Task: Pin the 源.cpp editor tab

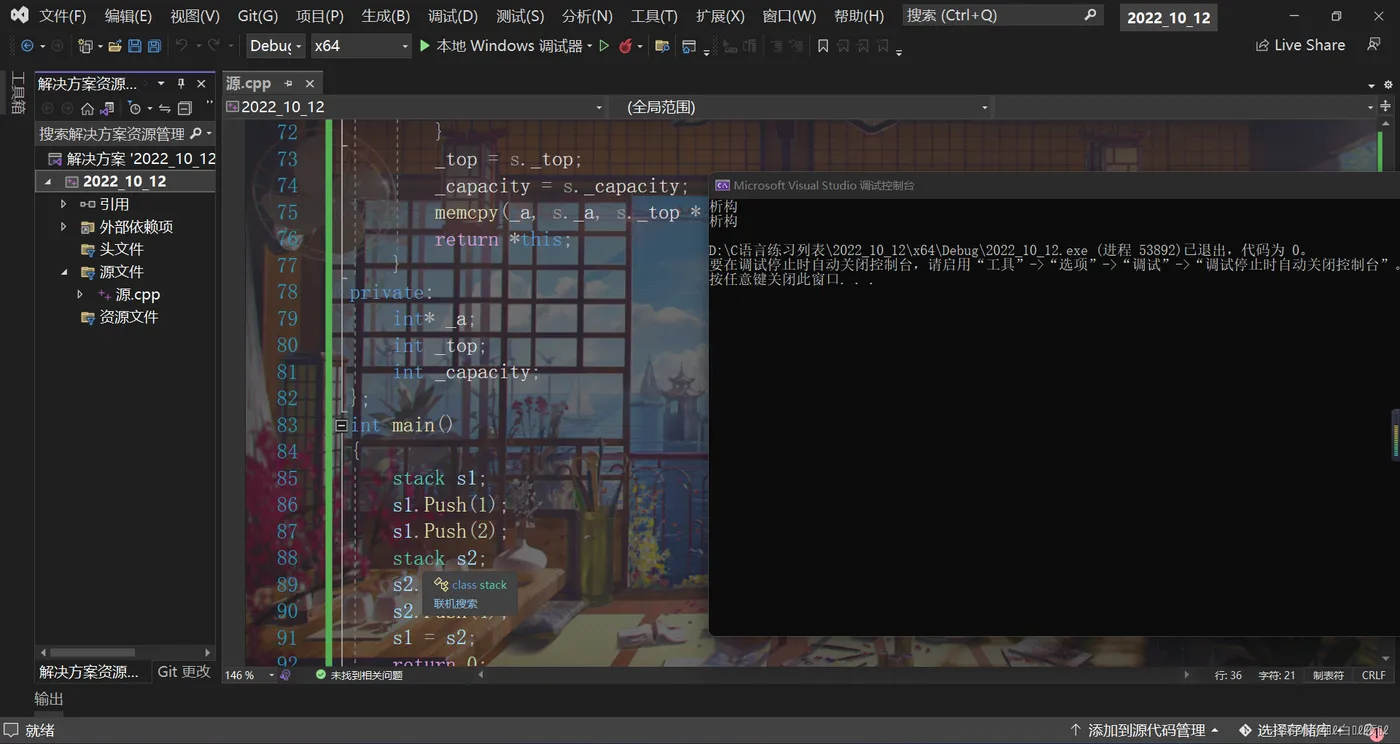Action: (289, 84)
